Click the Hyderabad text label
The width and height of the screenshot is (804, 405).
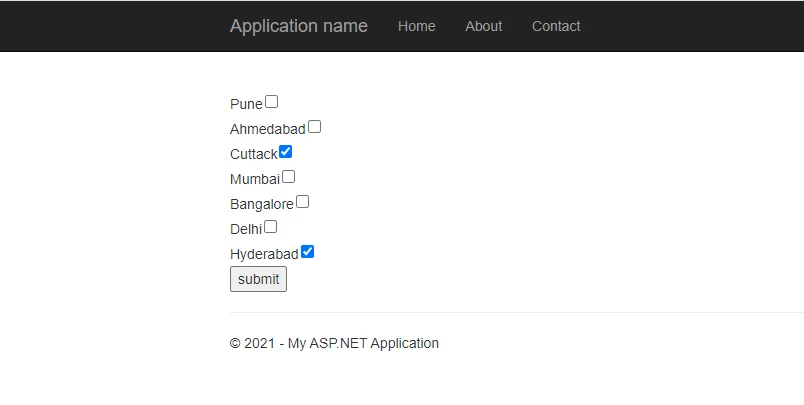pyautogui.click(x=265, y=254)
